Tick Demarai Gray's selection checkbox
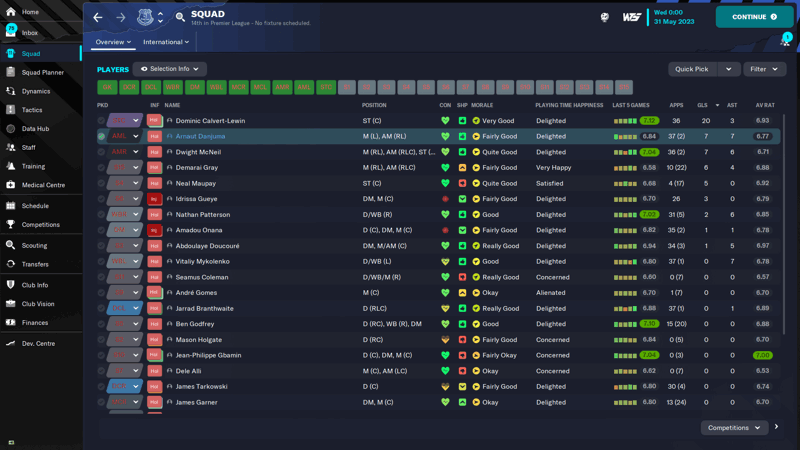The height and width of the screenshot is (450, 800). pyautogui.click(x=101, y=167)
